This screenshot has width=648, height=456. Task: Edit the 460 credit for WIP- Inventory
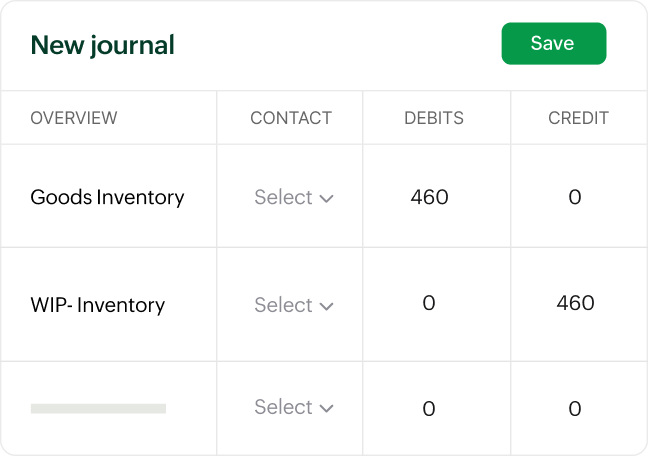point(575,303)
